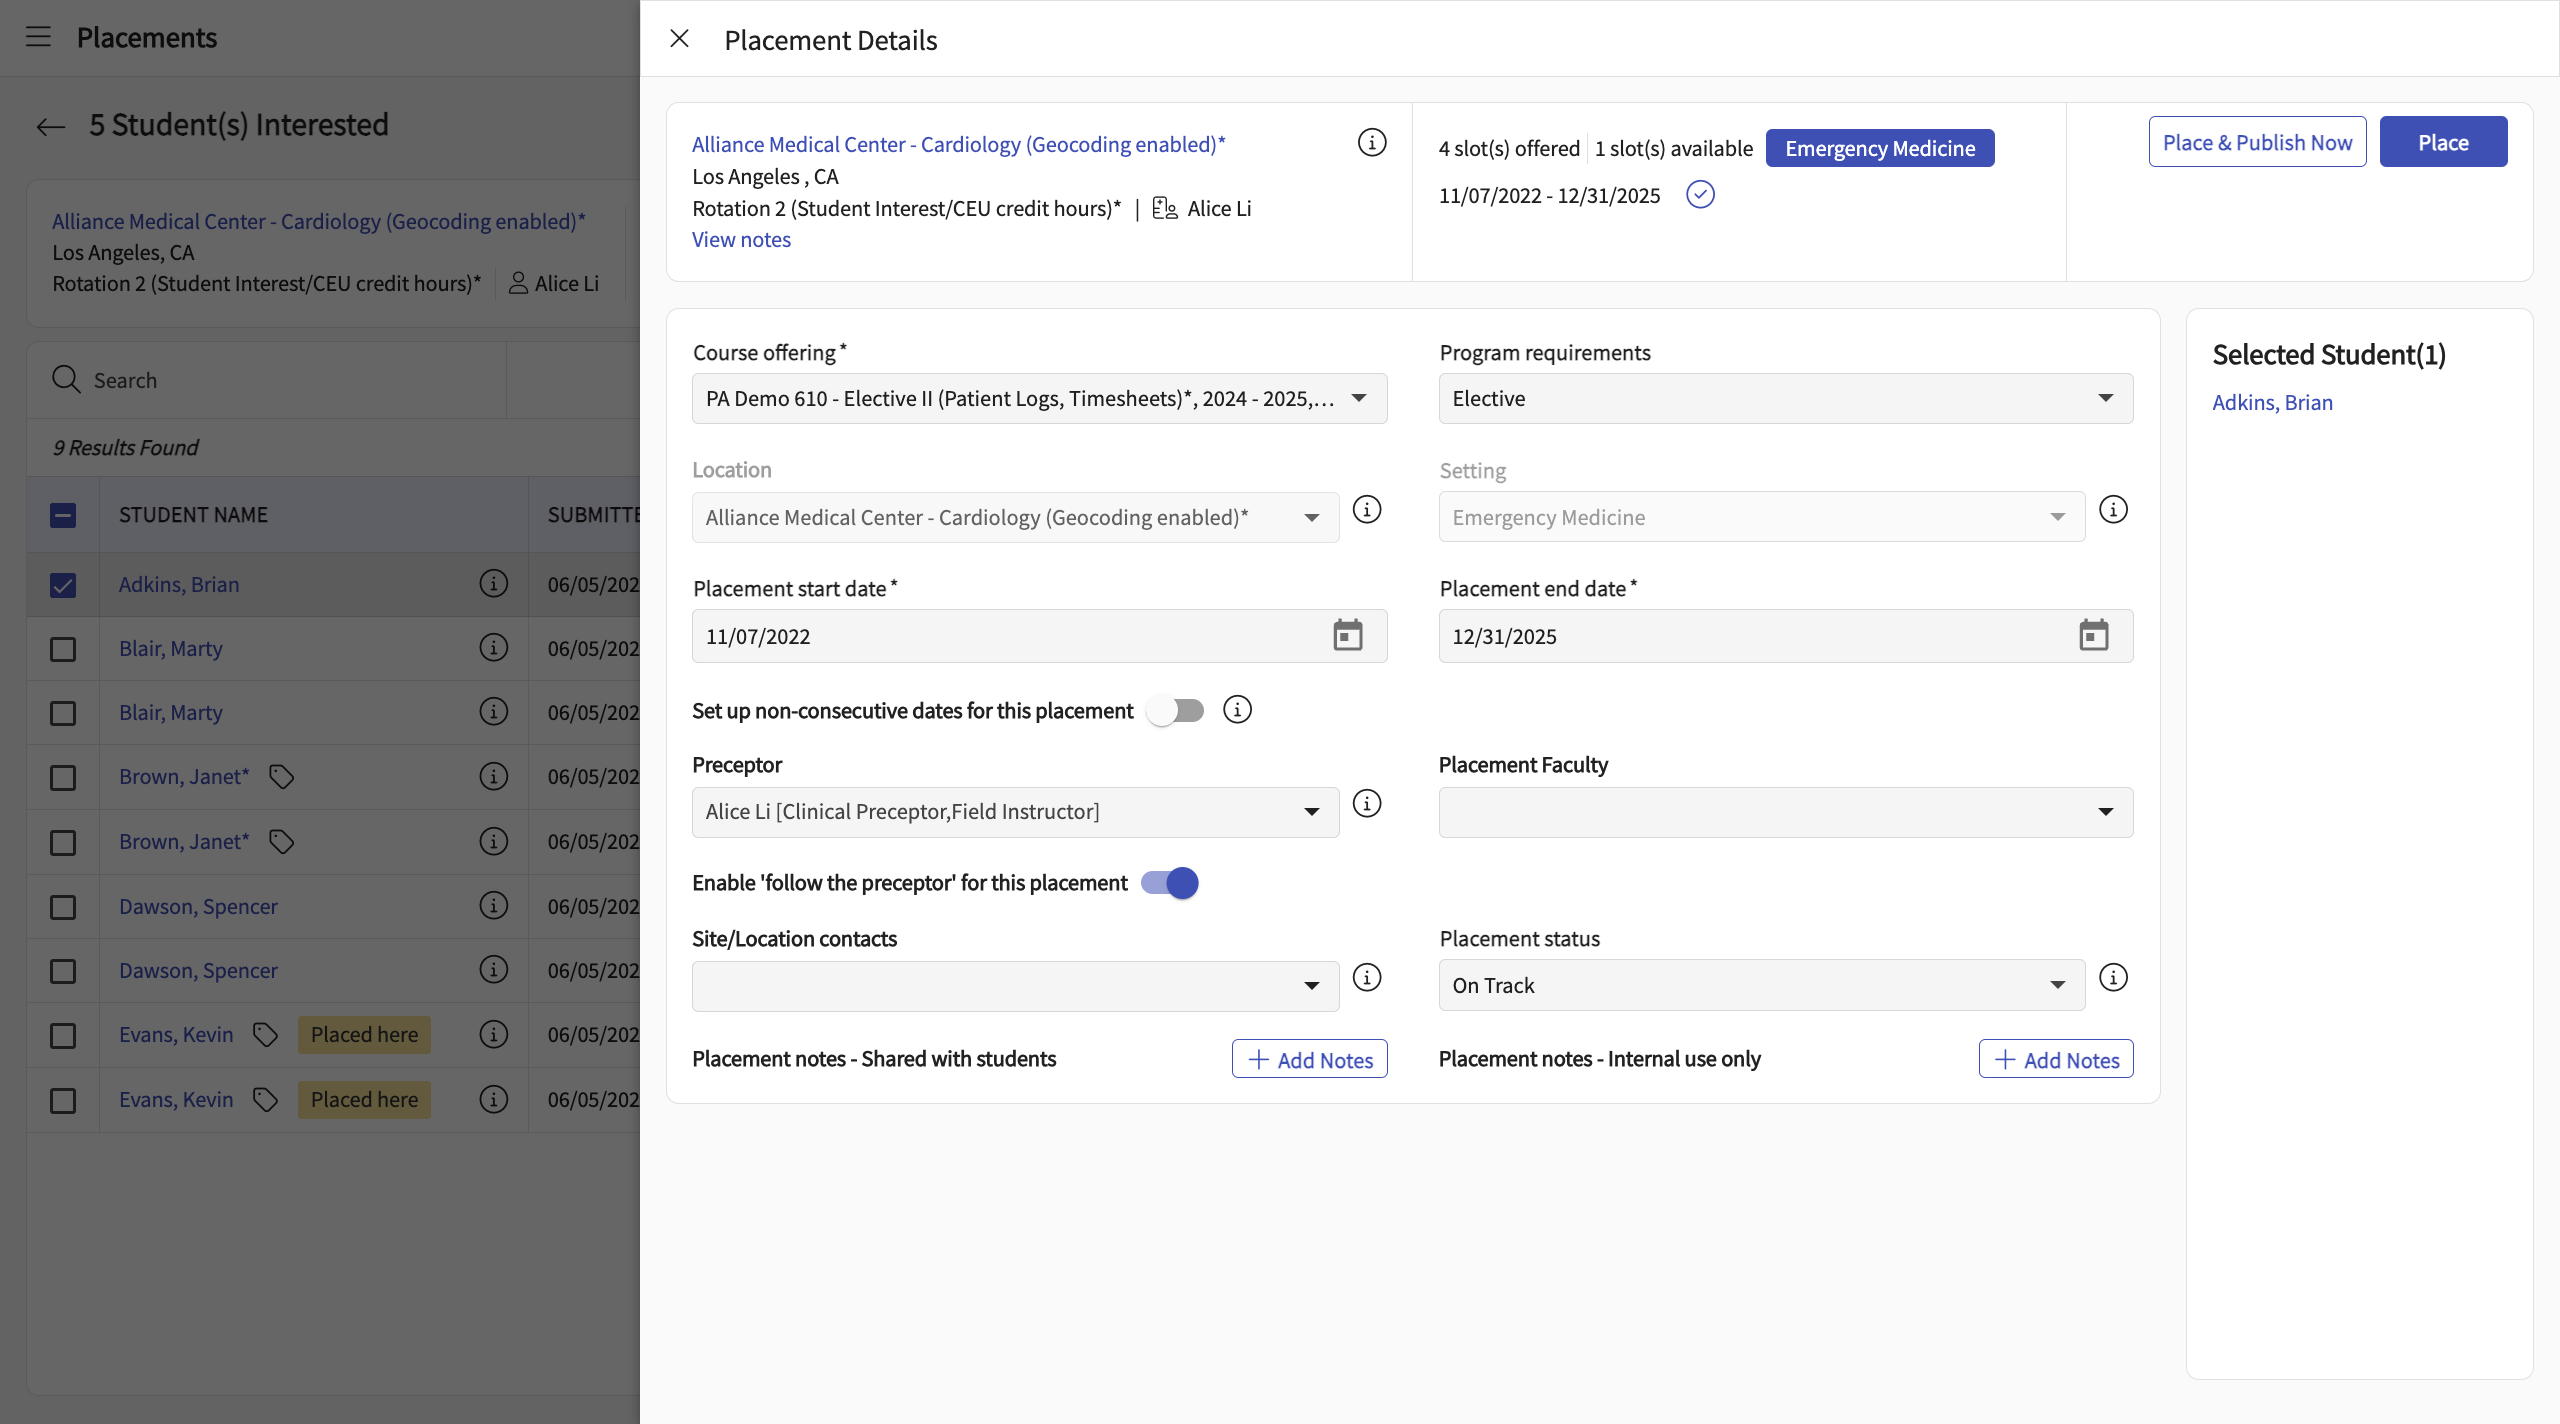Click back arrow next to Students Interested
2560x1424 pixels.
[50, 126]
